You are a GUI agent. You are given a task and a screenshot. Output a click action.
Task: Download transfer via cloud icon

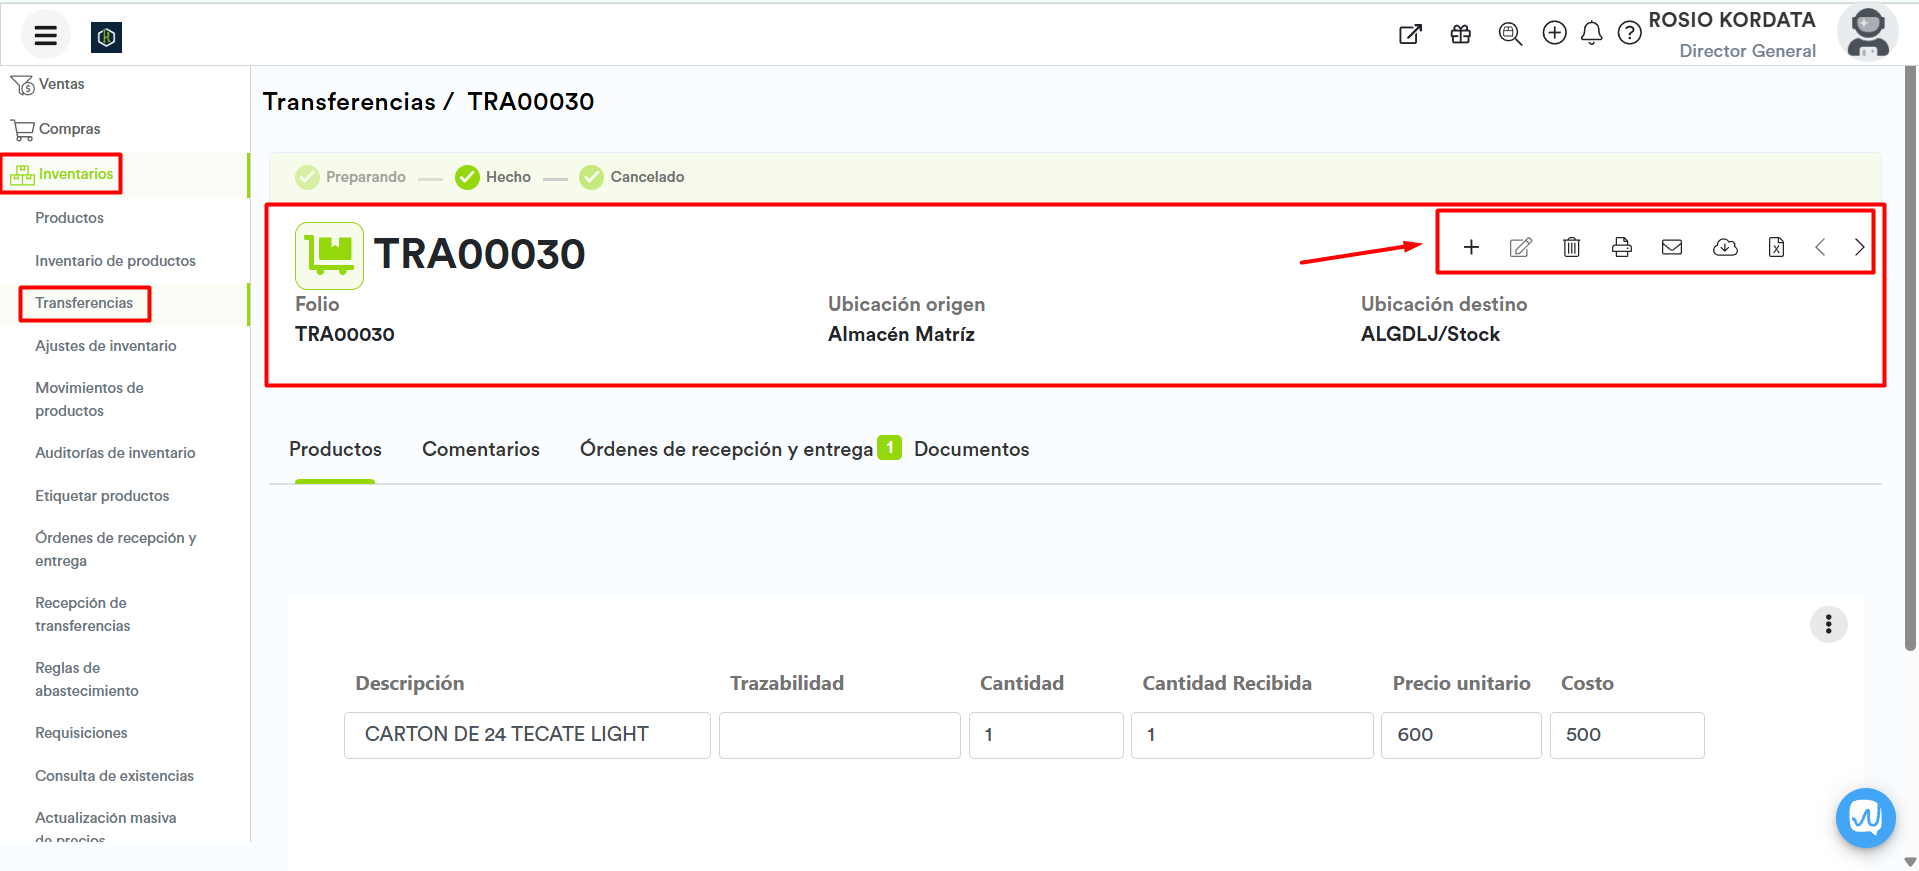(x=1725, y=247)
